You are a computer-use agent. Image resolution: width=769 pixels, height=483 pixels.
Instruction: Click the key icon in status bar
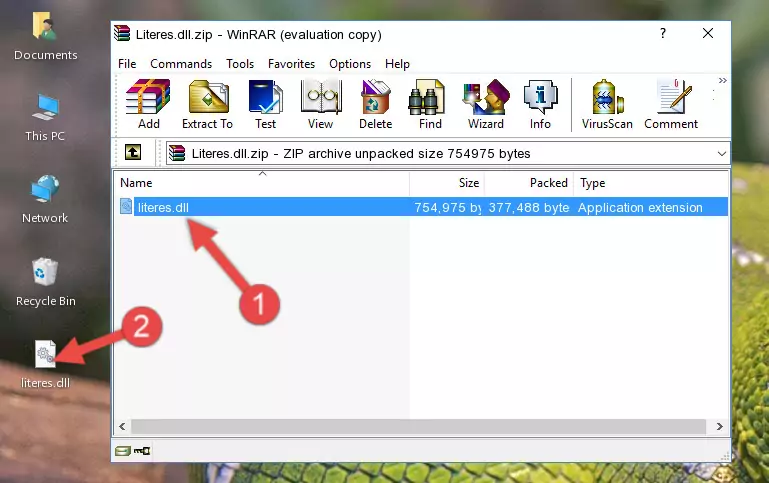[x=142, y=451]
